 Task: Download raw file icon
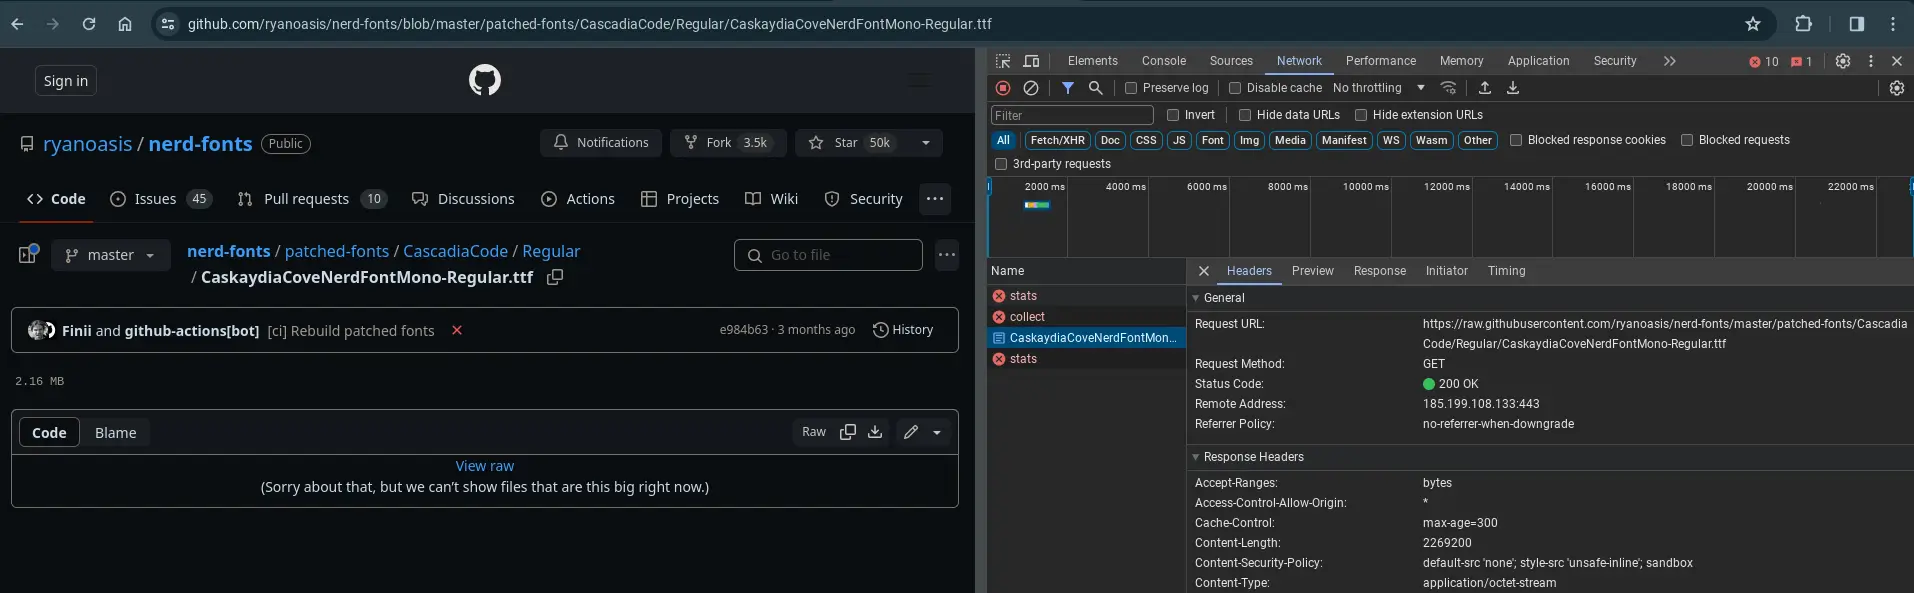875,432
